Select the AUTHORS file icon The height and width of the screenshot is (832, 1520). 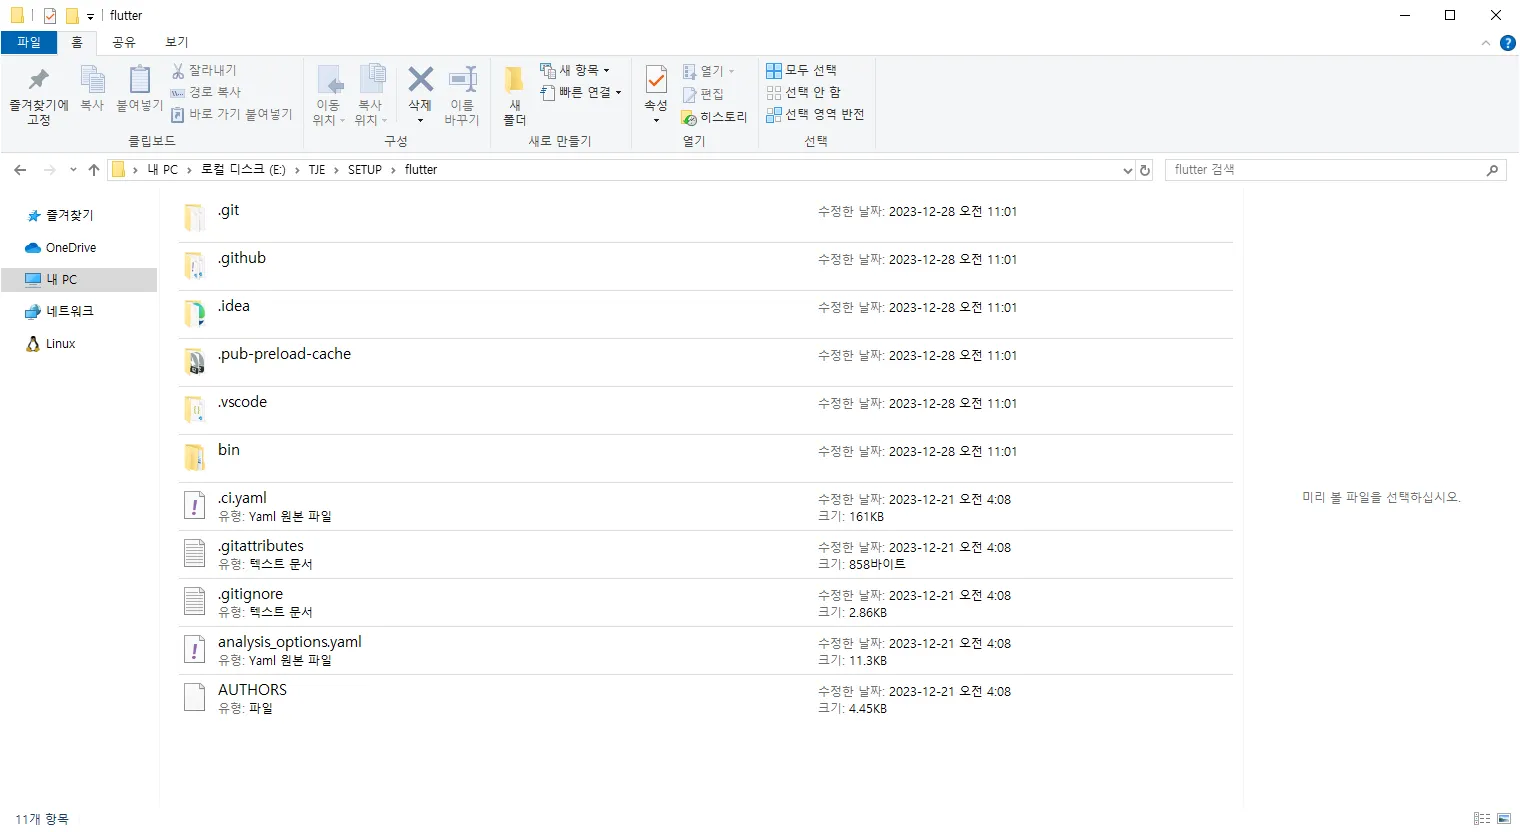(x=195, y=698)
